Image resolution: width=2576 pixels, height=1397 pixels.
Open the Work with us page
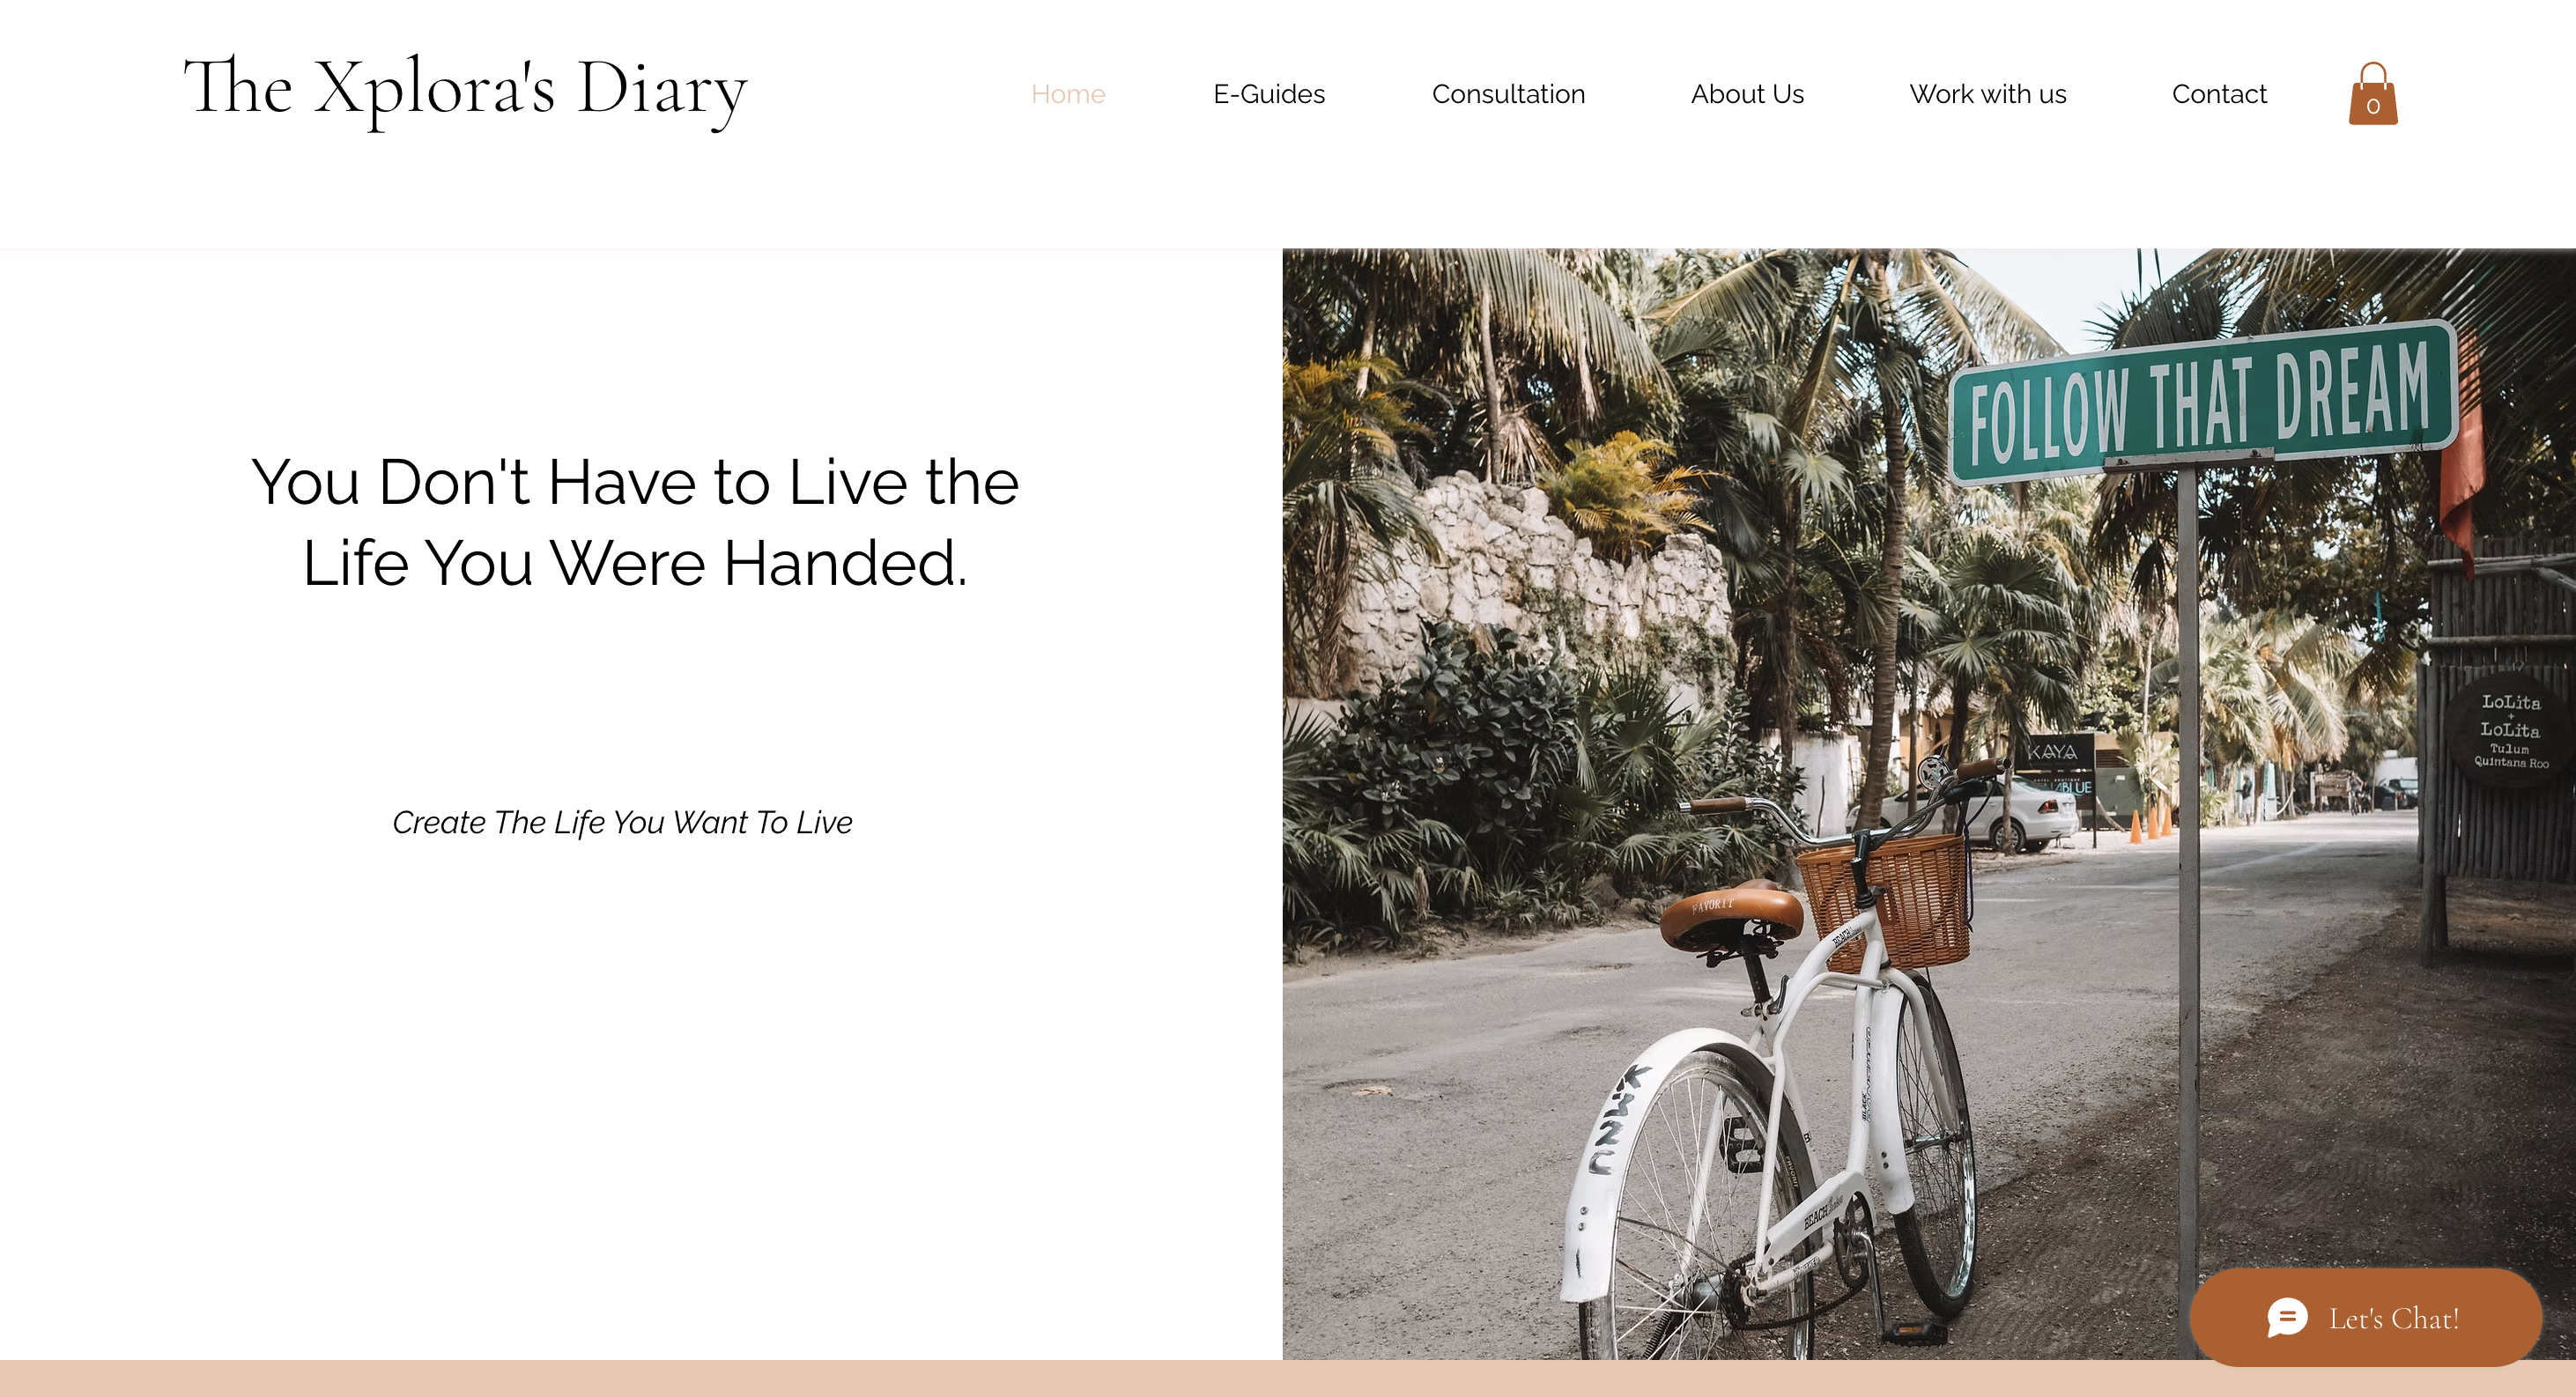click(1987, 94)
